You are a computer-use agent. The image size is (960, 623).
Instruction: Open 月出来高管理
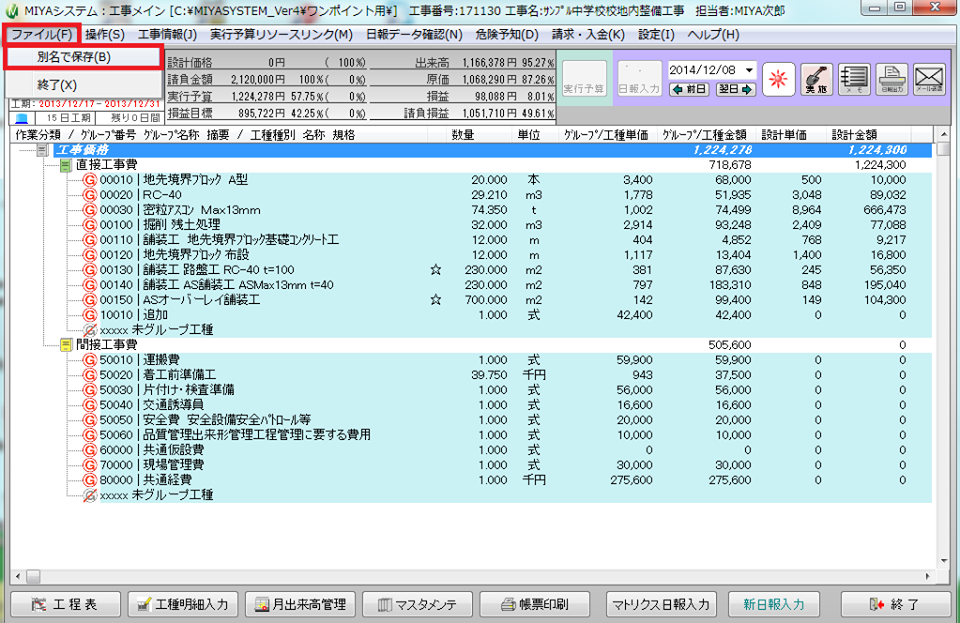(300, 605)
